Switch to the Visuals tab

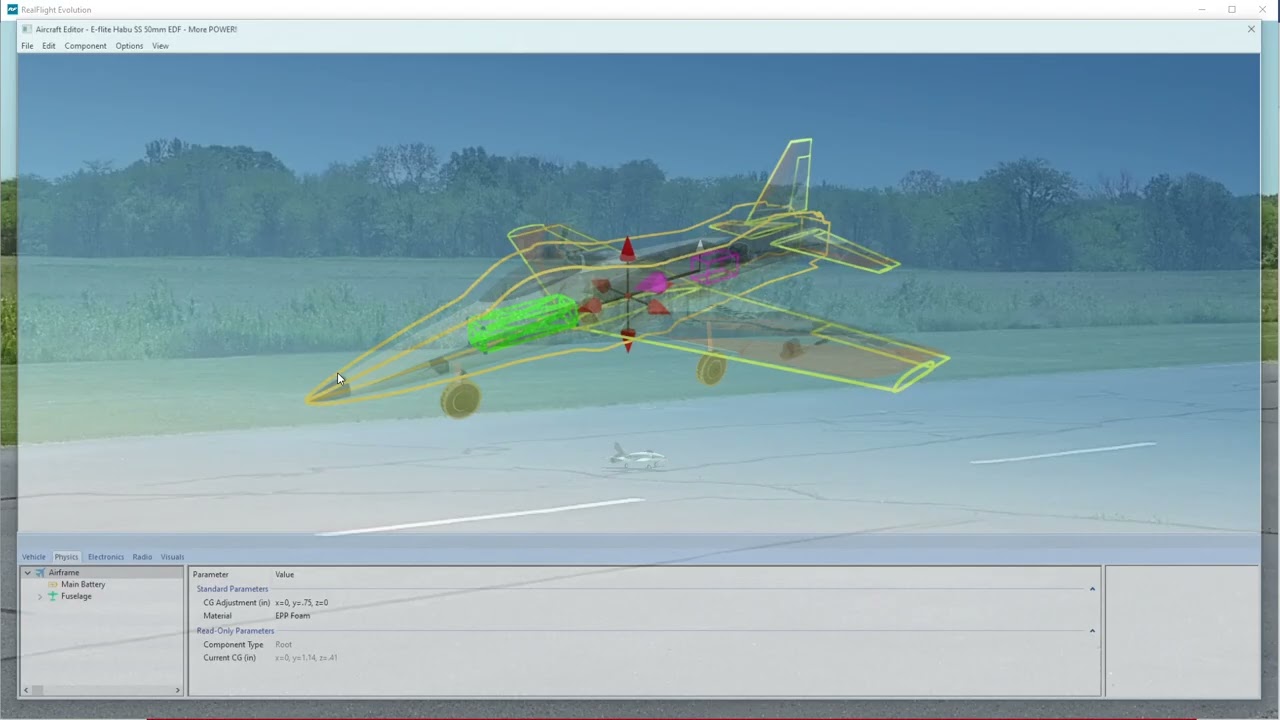172,557
